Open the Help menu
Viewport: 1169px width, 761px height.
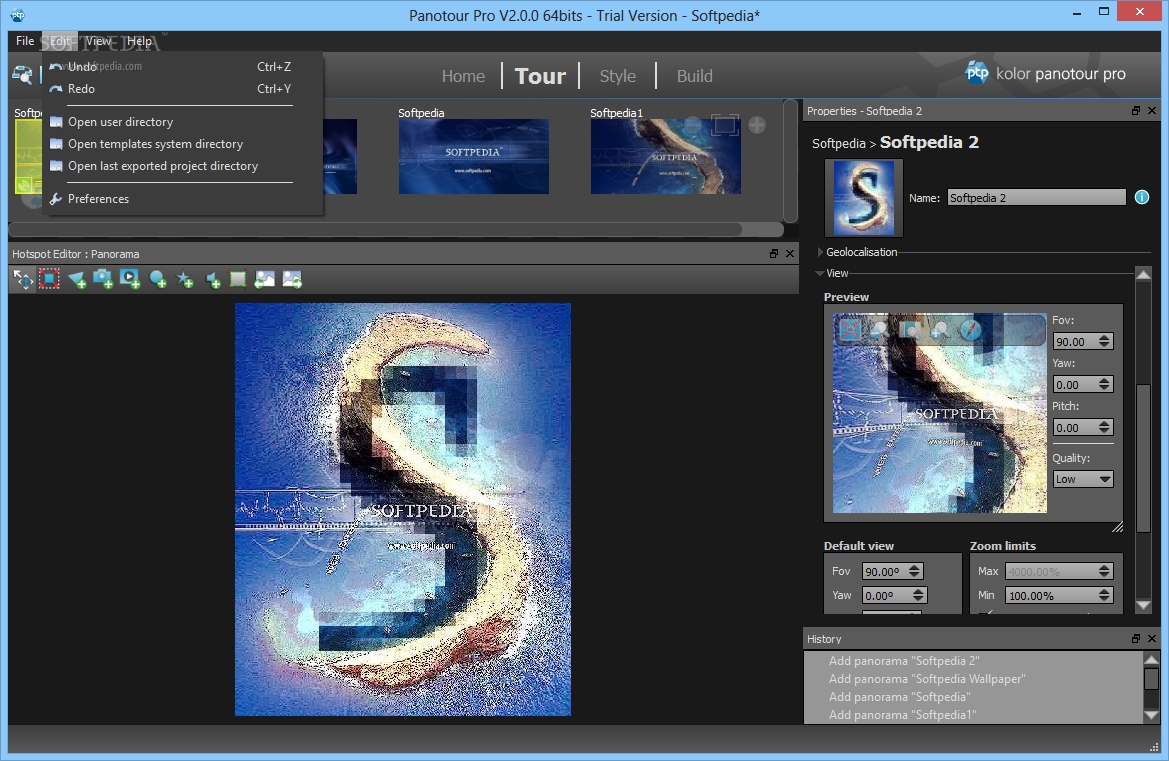point(139,41)
